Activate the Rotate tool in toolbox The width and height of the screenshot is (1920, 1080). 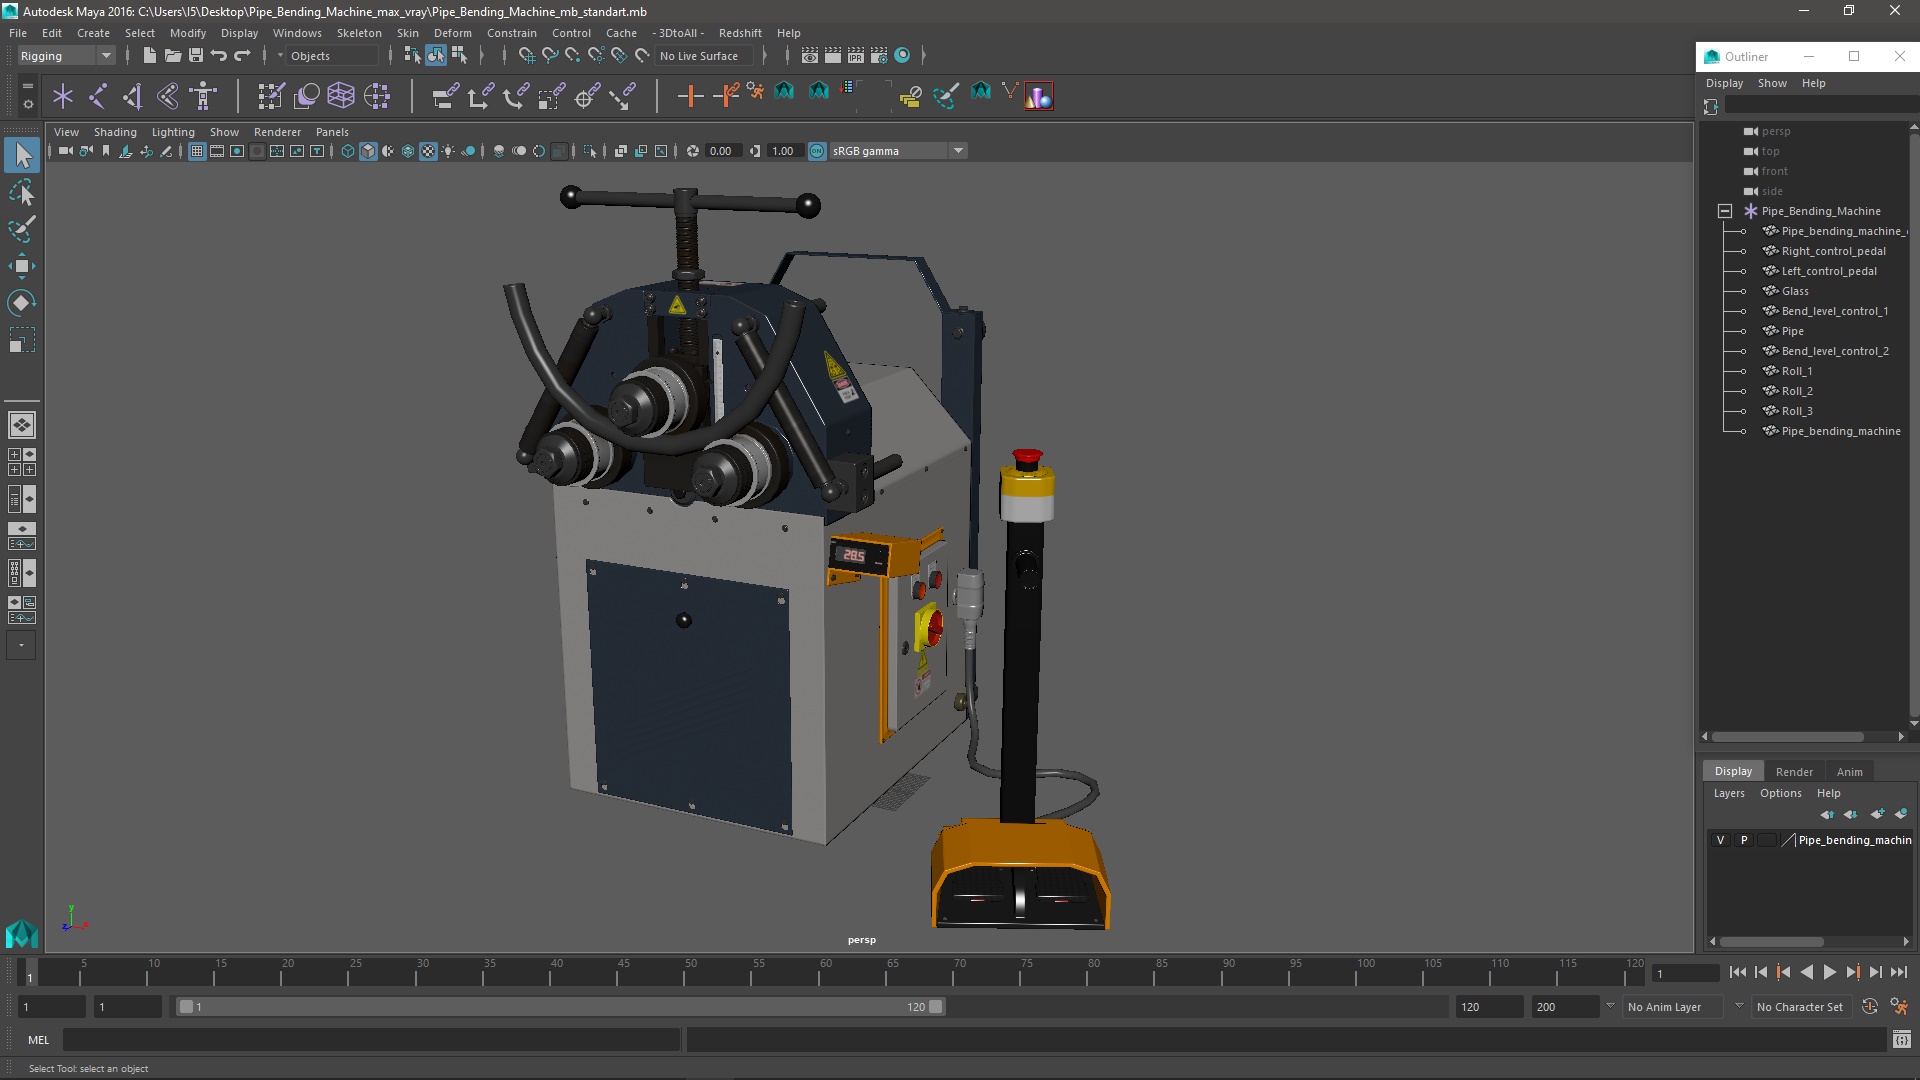pyautogui.click(x=21, y=303)
